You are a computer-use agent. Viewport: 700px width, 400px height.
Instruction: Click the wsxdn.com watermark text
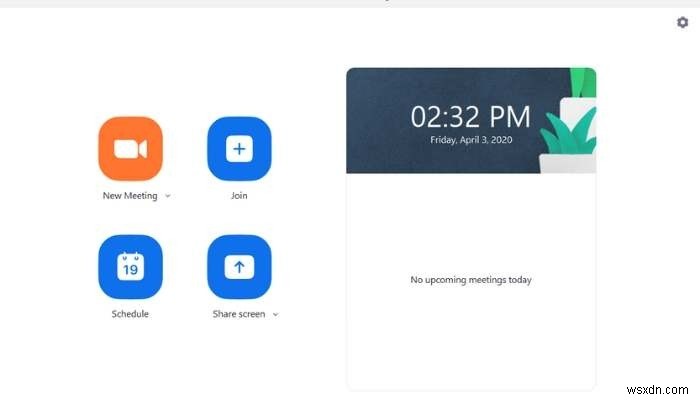657,390
